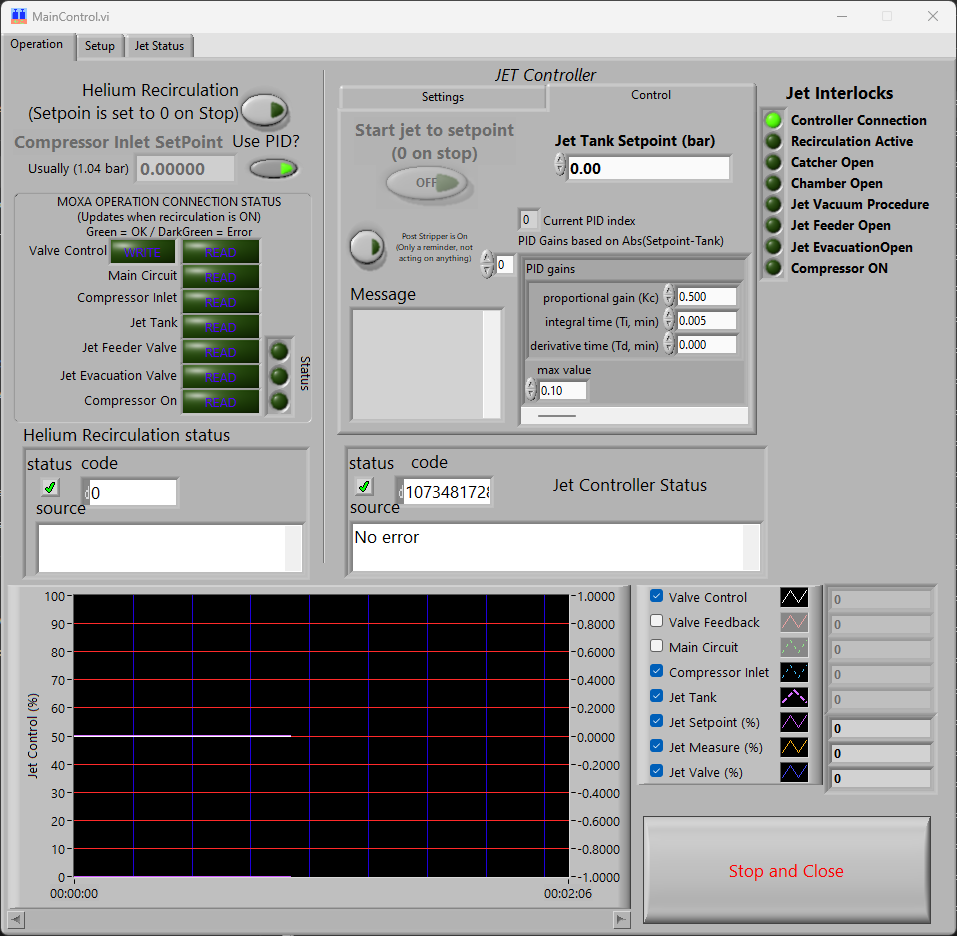Click the derivative time value 0.000
This screenshot has height=936, width=957.
pyautogui.click(x=706, y=345)
